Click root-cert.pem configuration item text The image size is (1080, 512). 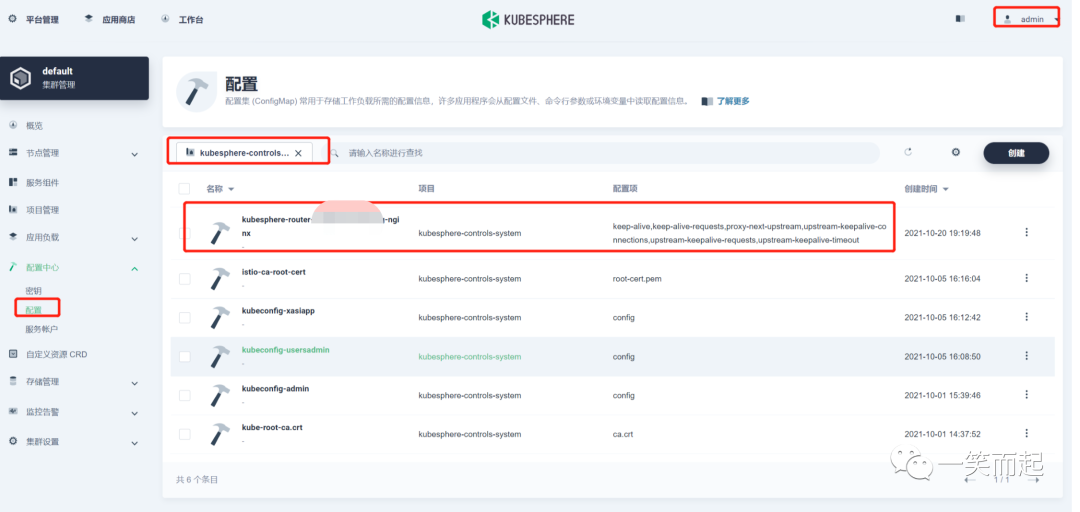tap(637, 279)
